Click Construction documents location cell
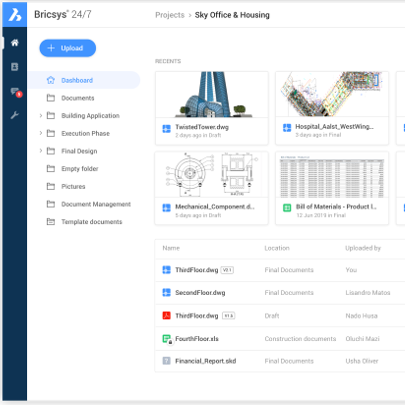Image resolution: width=405 pixels, height=405 pixels. (x=300, y=339)
